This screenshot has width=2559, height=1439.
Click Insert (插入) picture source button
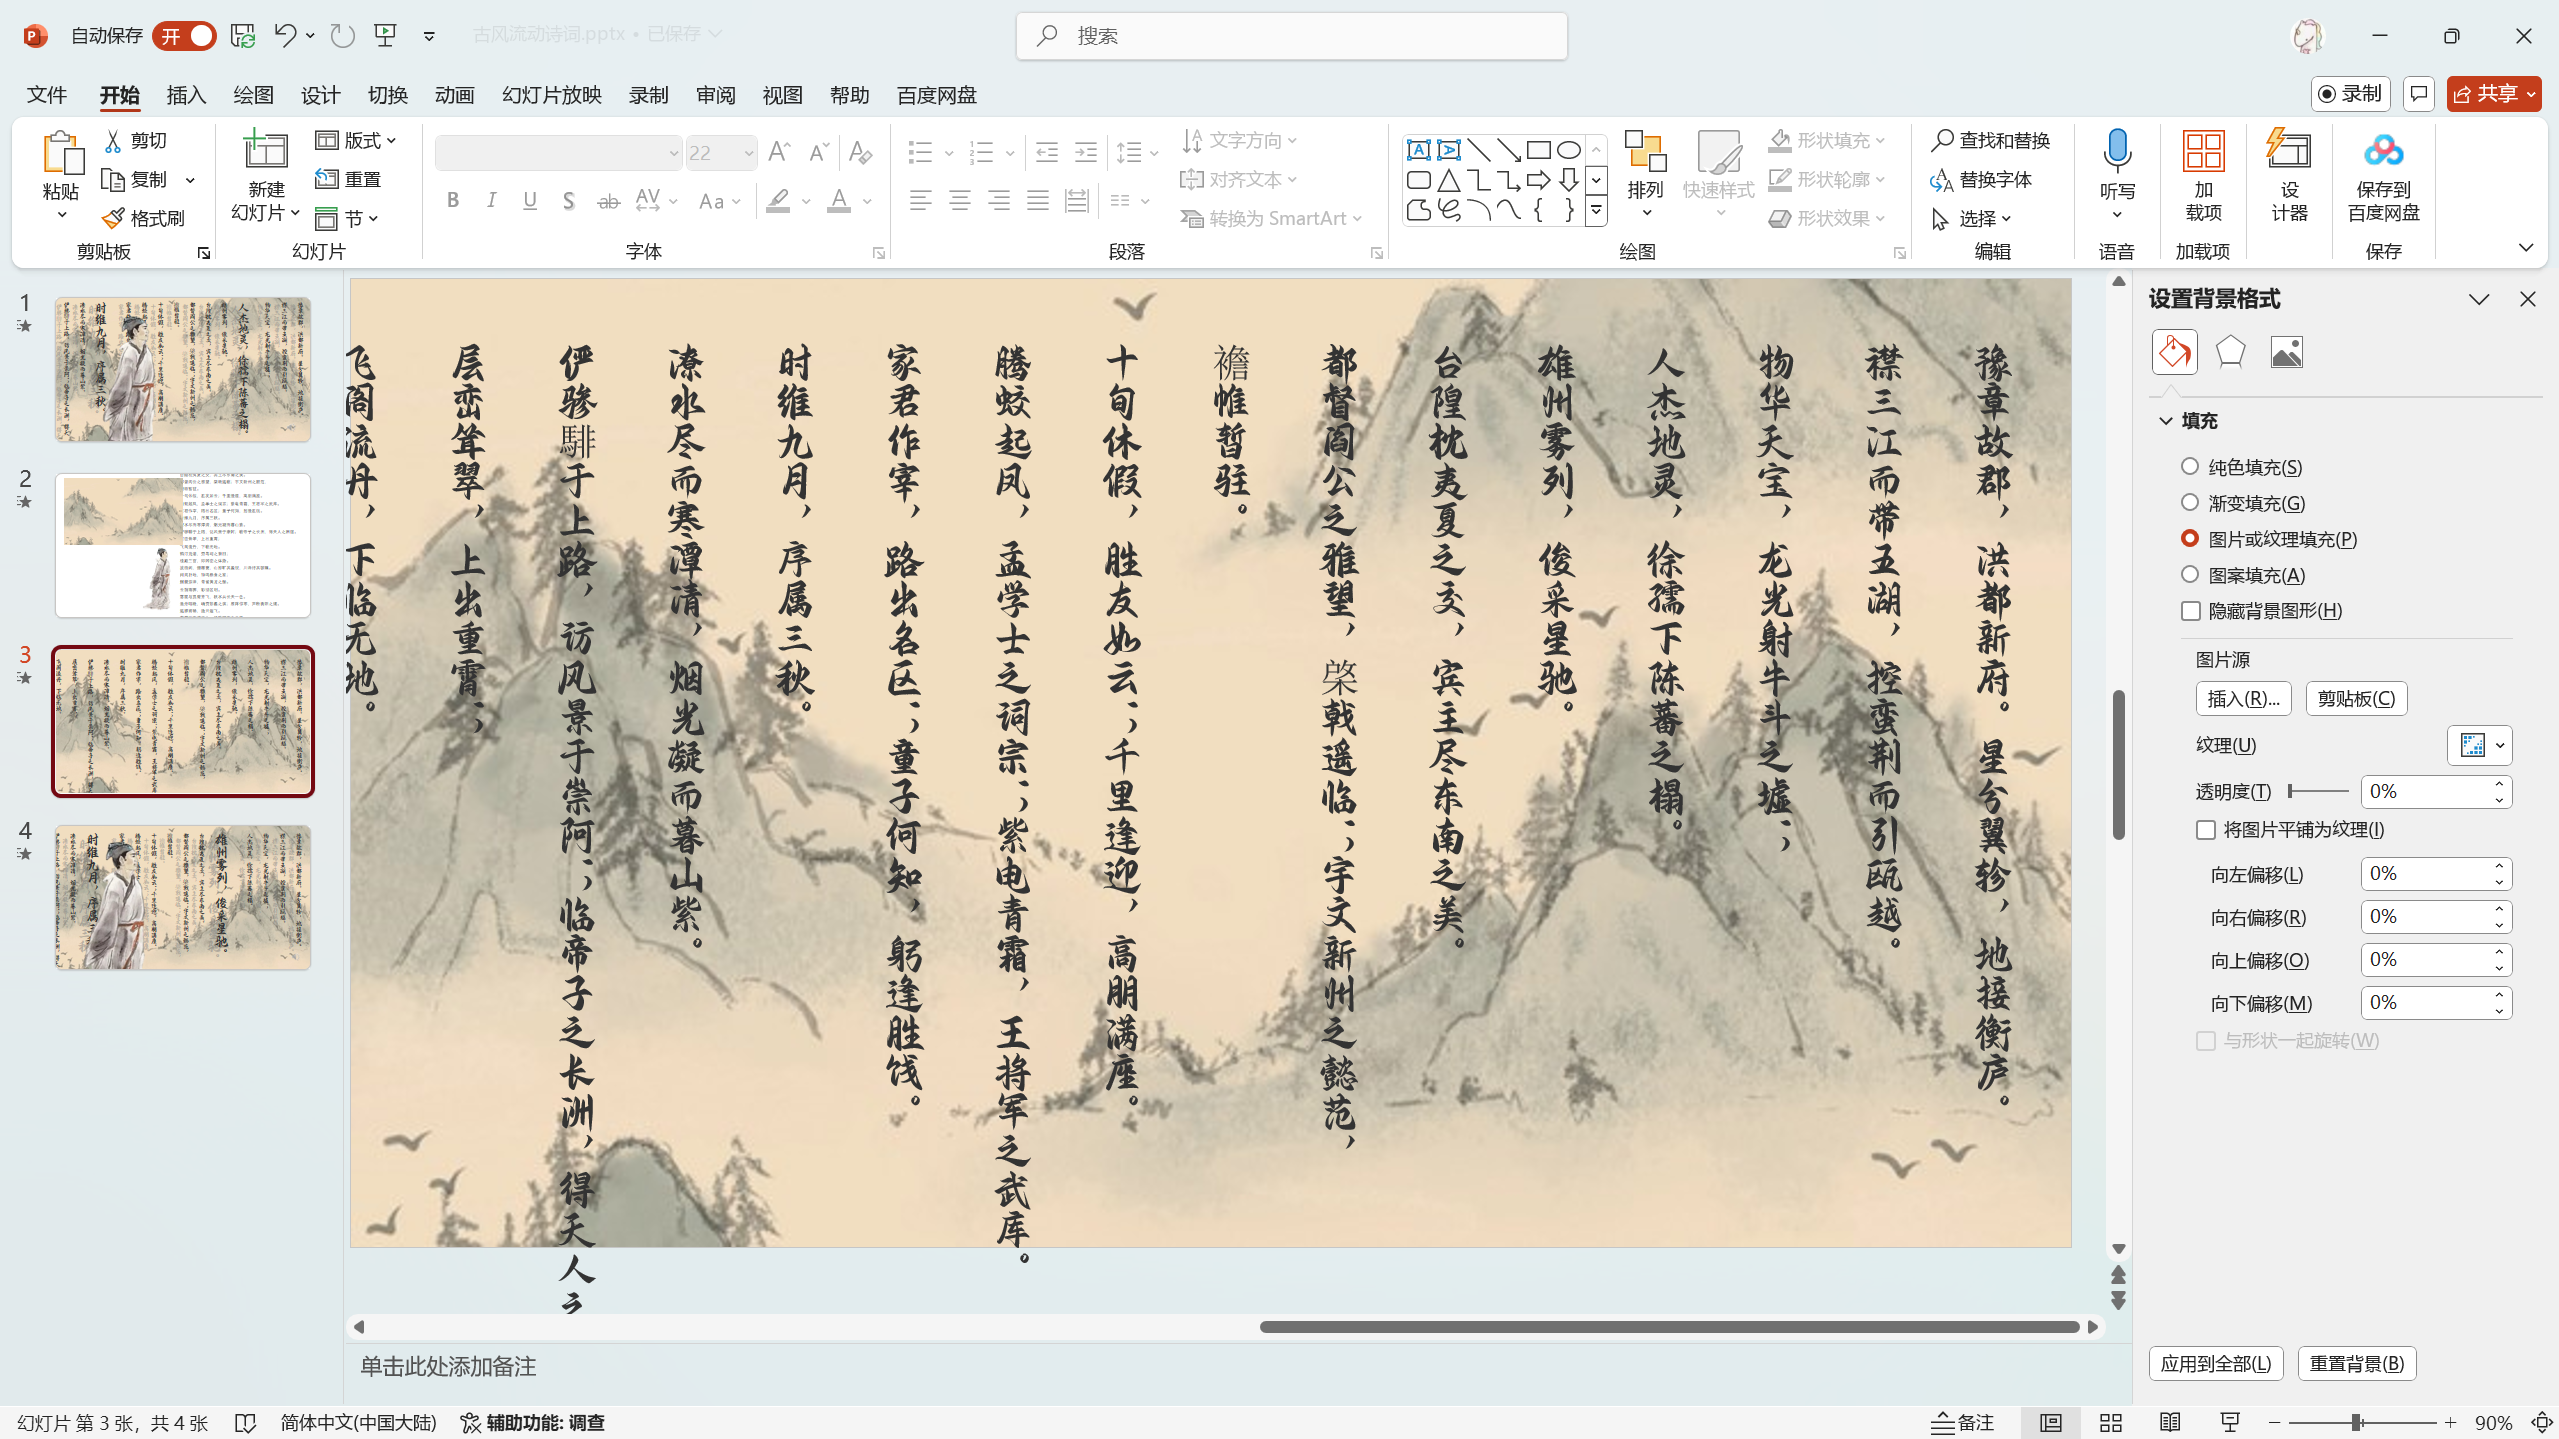coord(2243,699)
